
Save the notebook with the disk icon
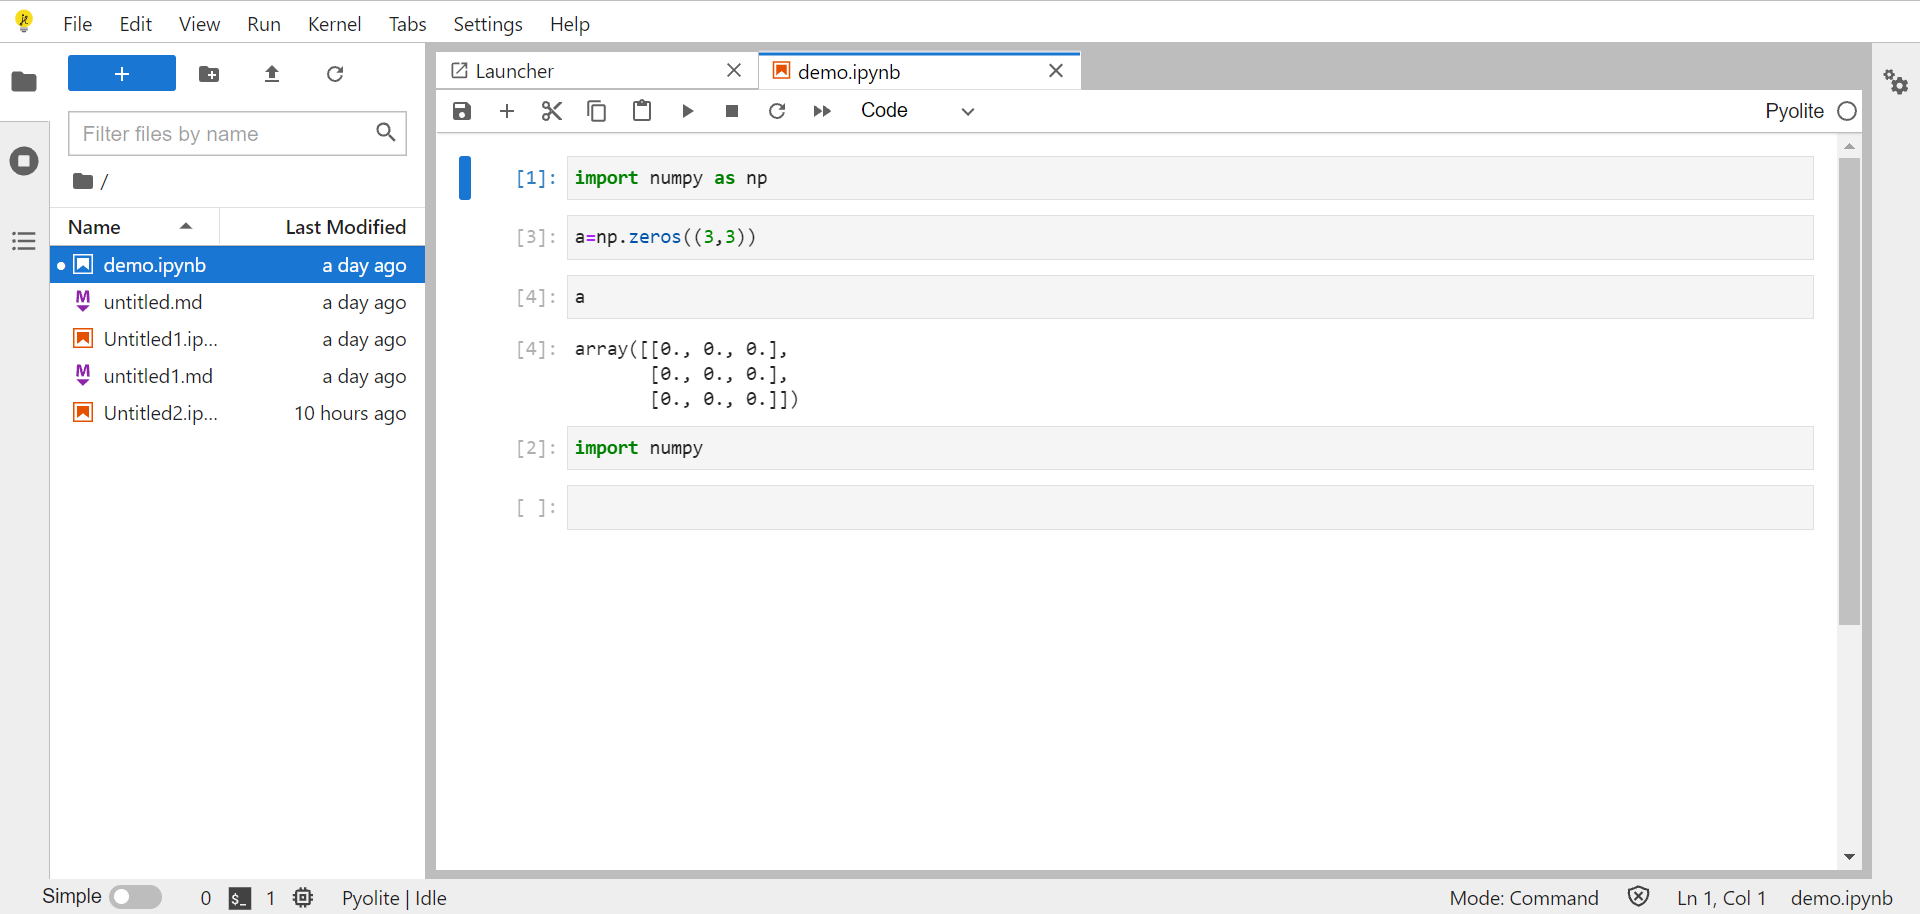coord(461,111)
